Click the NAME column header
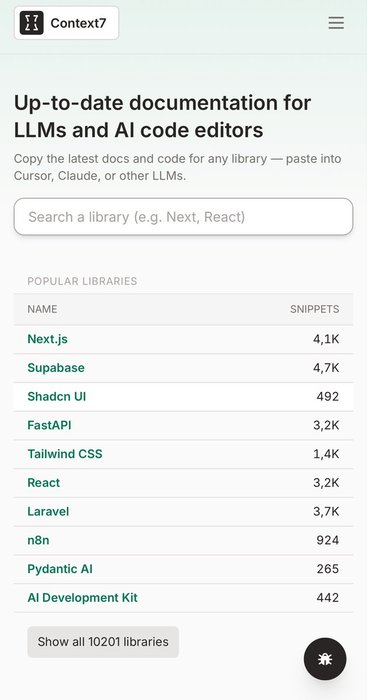This screenshot has width=367, height=700. (42, 309)
